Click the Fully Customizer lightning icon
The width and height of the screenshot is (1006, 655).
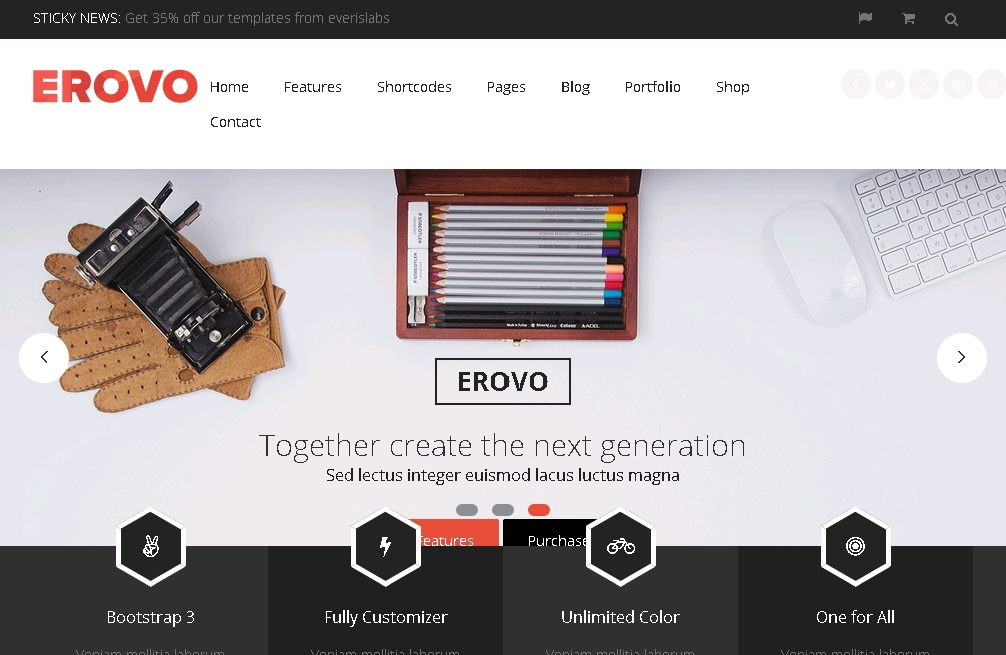pos(386,547)
